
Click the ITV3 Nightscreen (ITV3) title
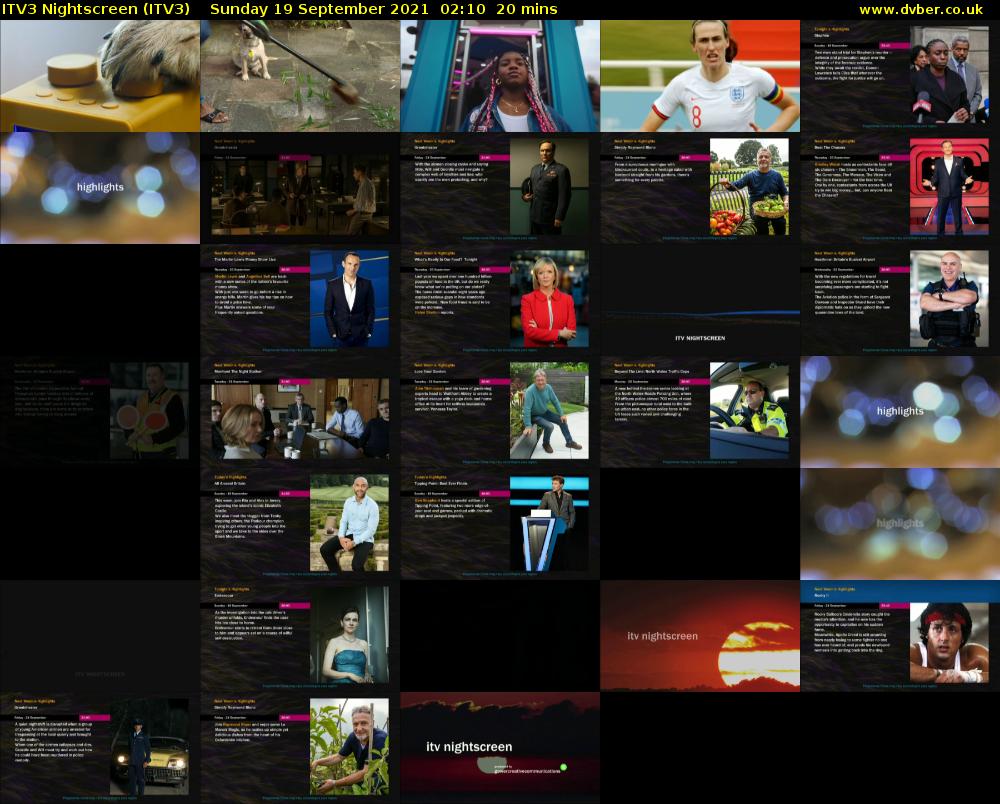tap(96, 9)
